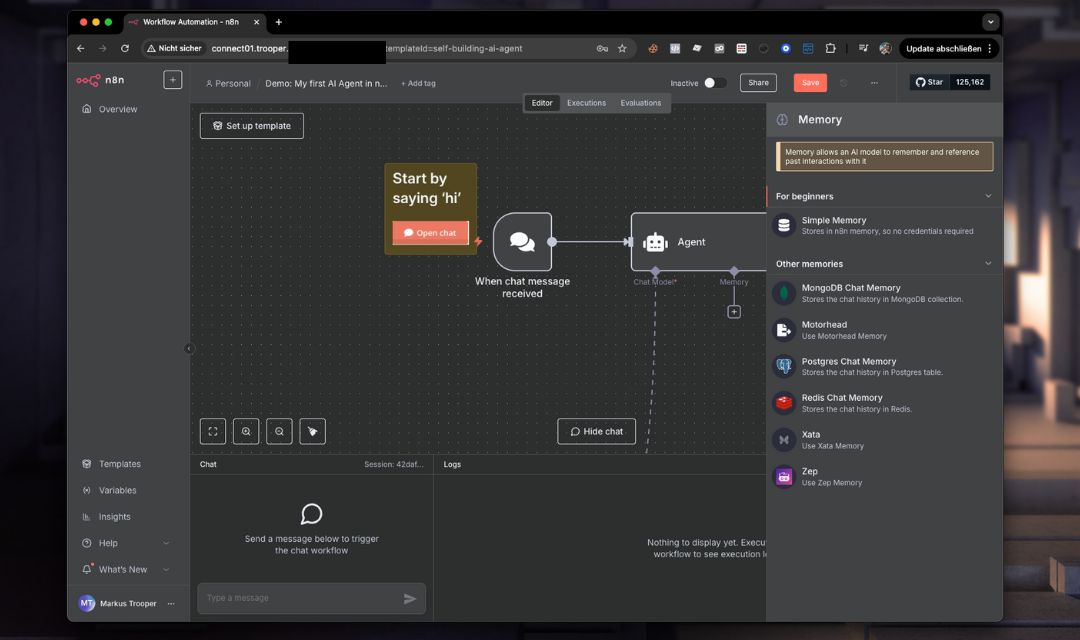Expand the Help menu chevron
The image size is (1080, 640).
coord(166,543)
